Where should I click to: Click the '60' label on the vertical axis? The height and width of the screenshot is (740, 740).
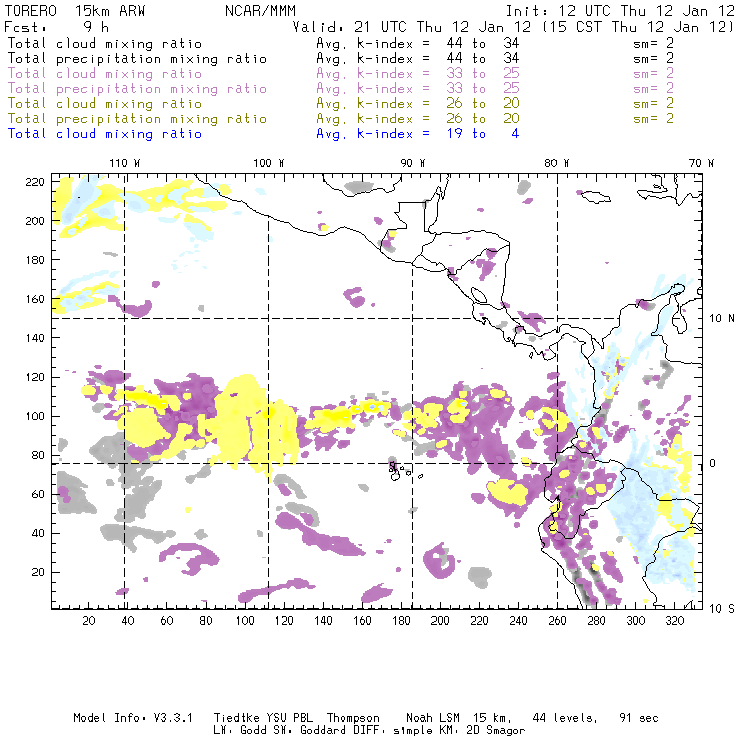pyautogui.click(x=38, y=494)
